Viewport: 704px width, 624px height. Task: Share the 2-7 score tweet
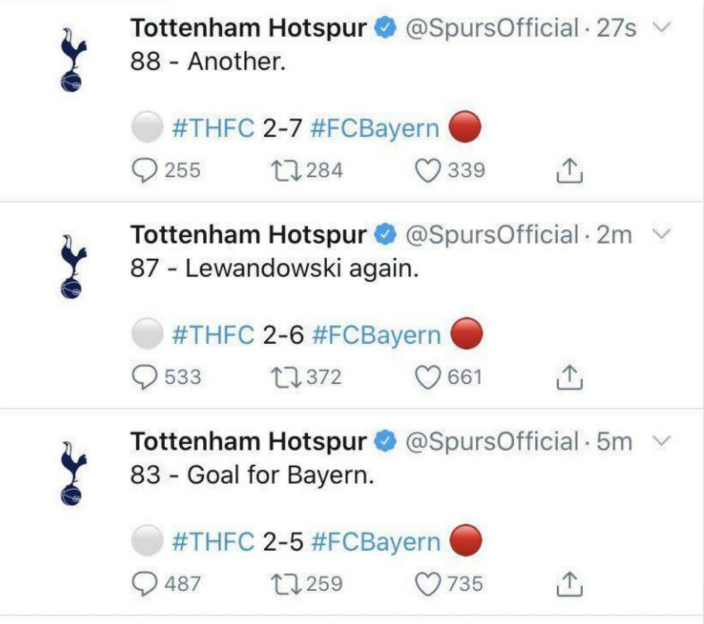569,171
